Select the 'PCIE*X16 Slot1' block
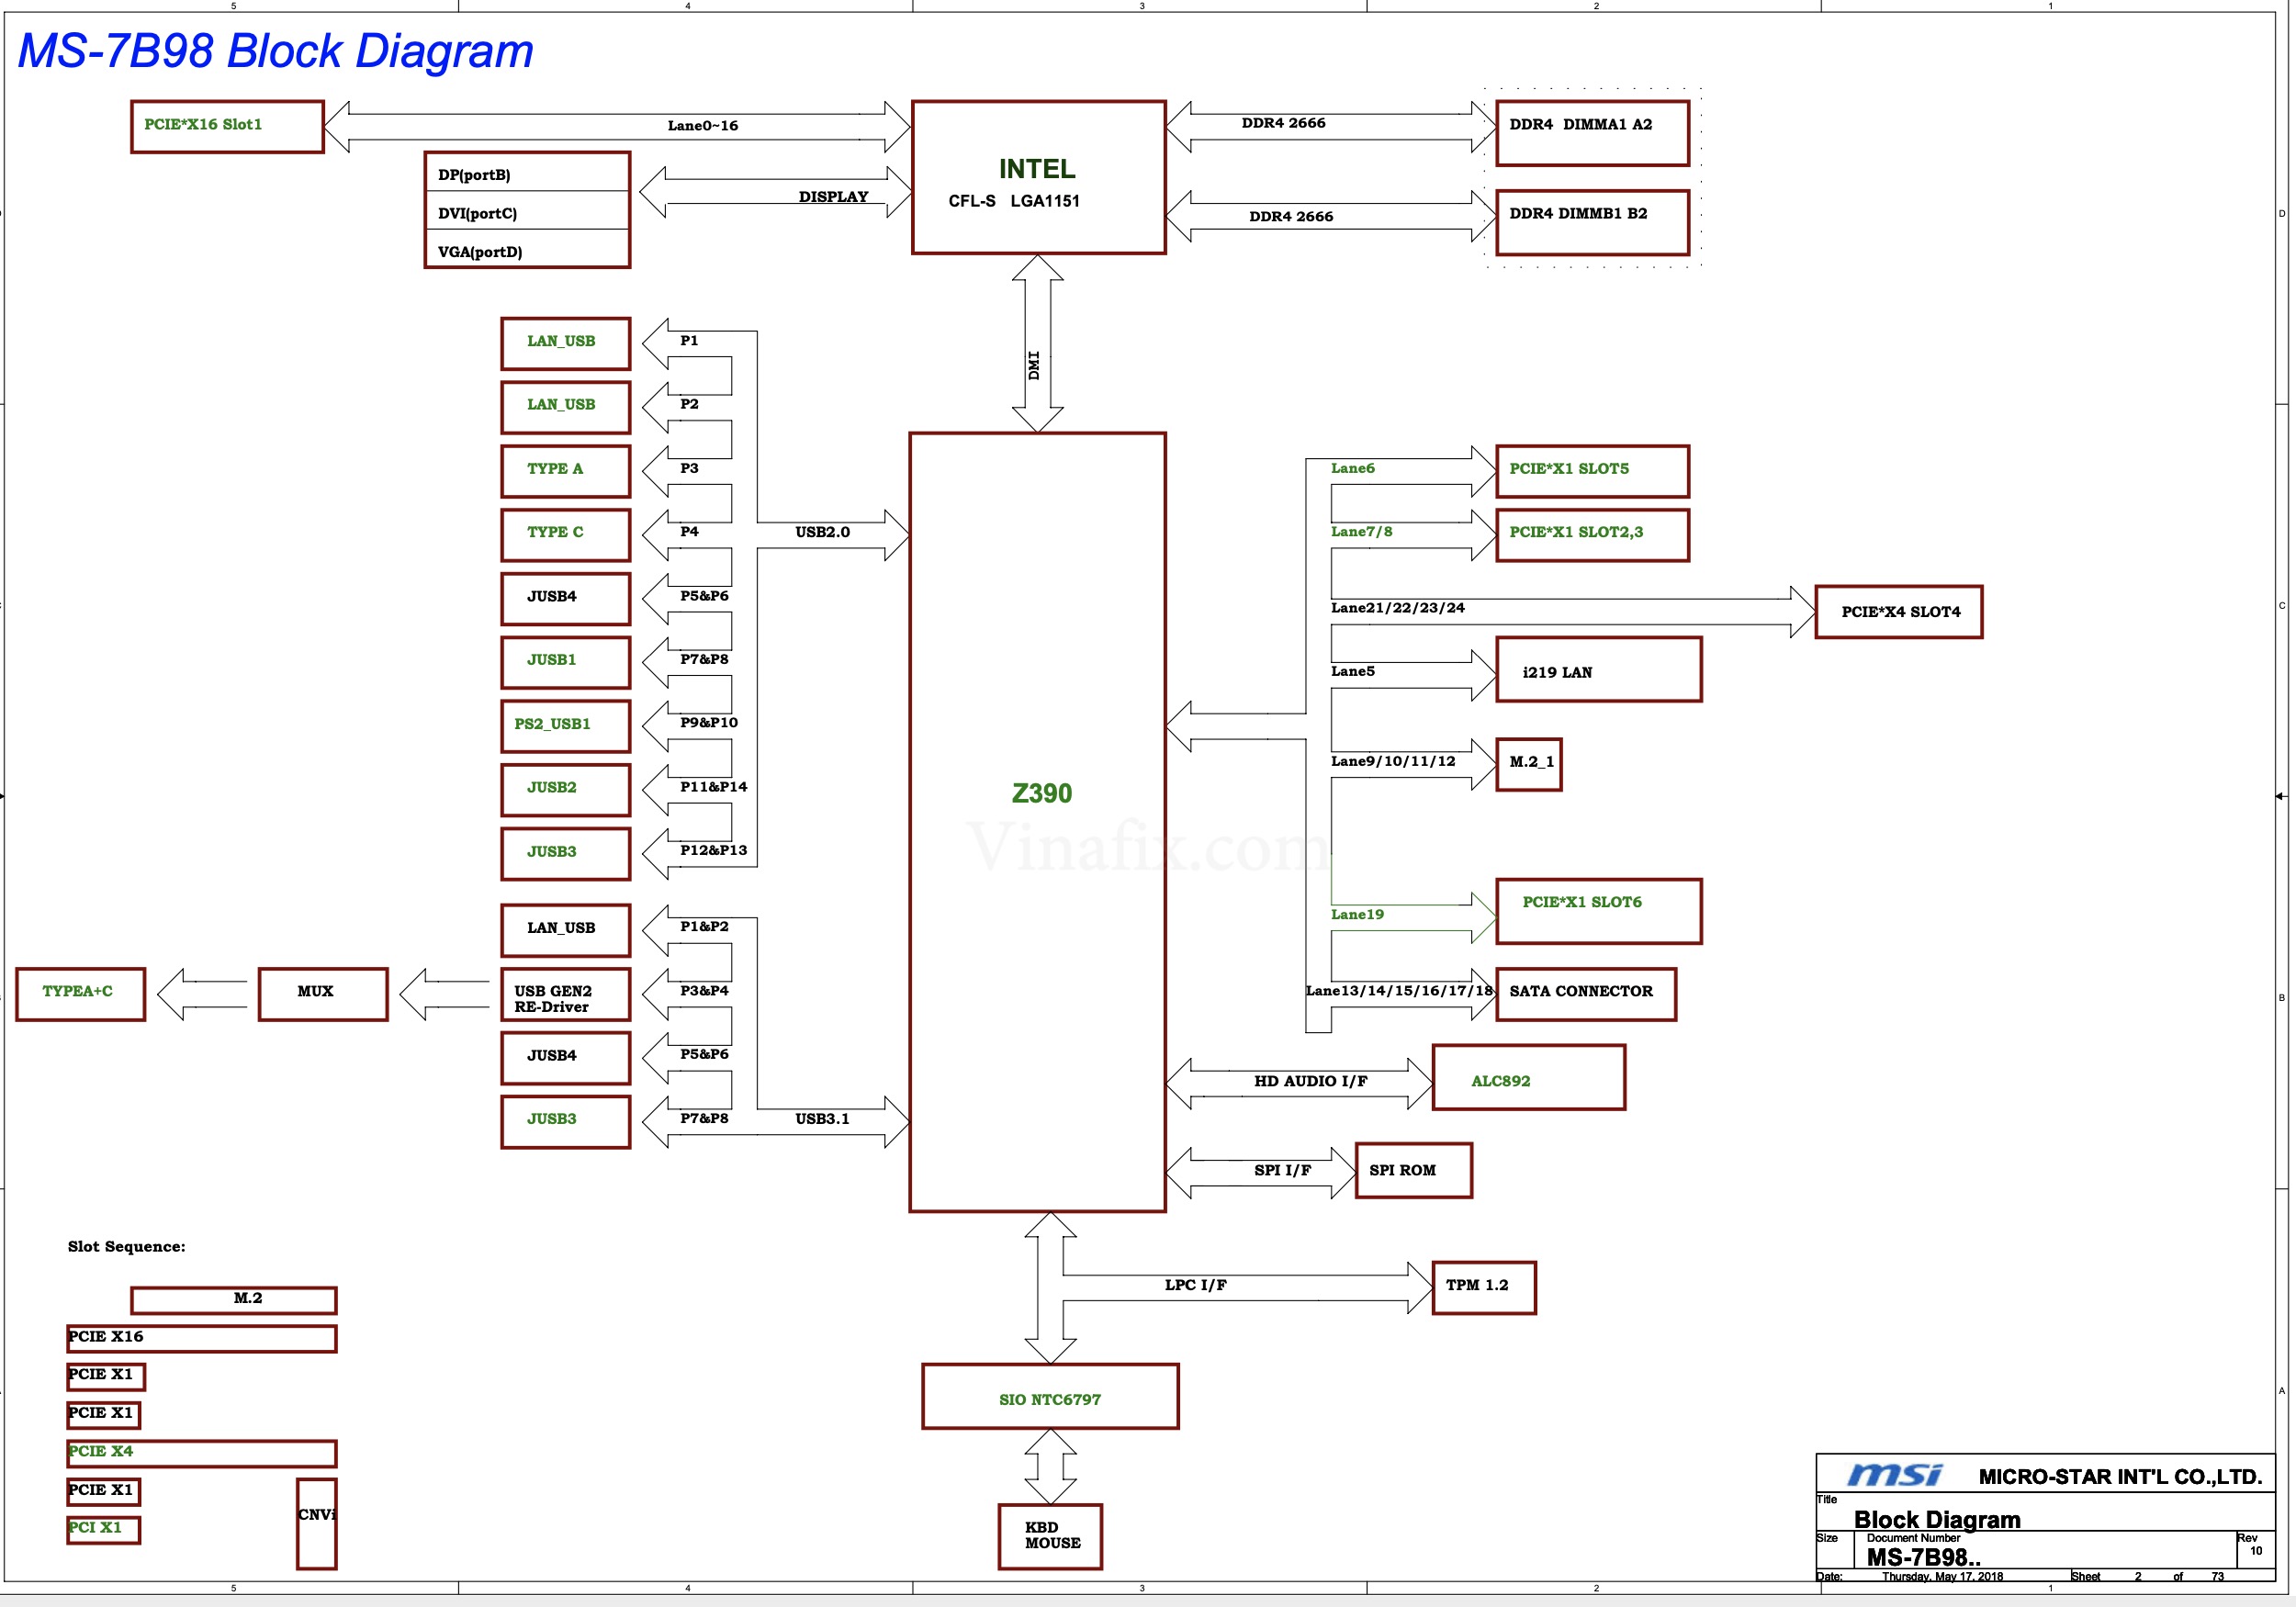 (x=227, y=126)
